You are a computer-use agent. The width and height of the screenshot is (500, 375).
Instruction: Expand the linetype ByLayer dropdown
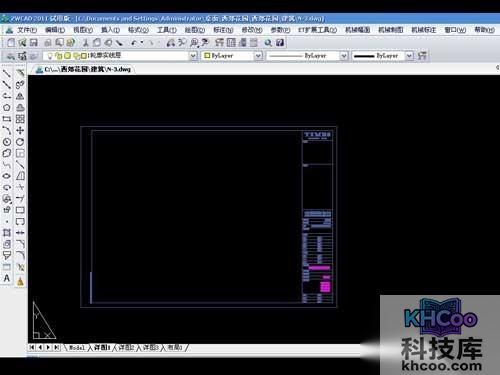344,56
